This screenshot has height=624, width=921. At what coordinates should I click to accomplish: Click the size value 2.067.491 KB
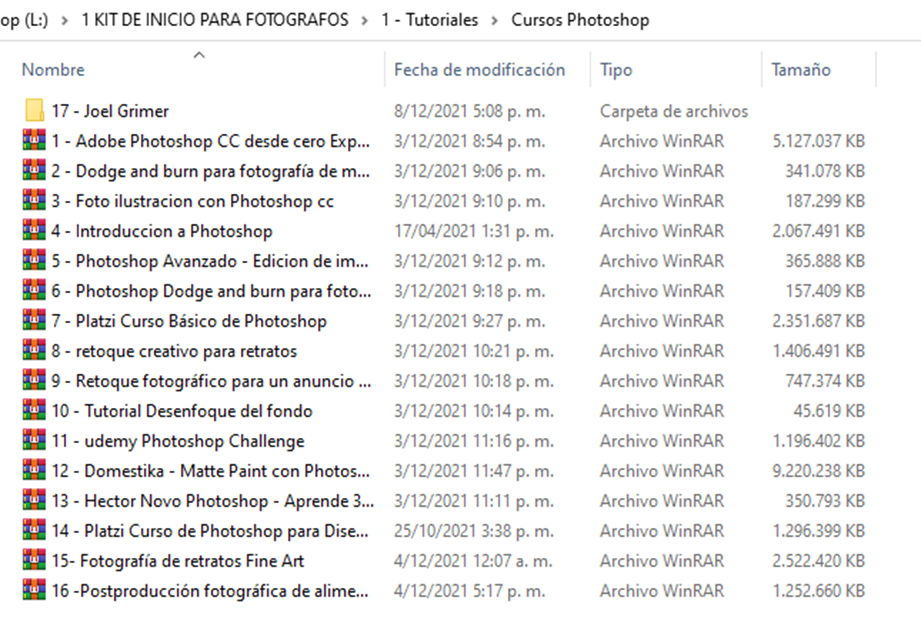click(819, 231)
